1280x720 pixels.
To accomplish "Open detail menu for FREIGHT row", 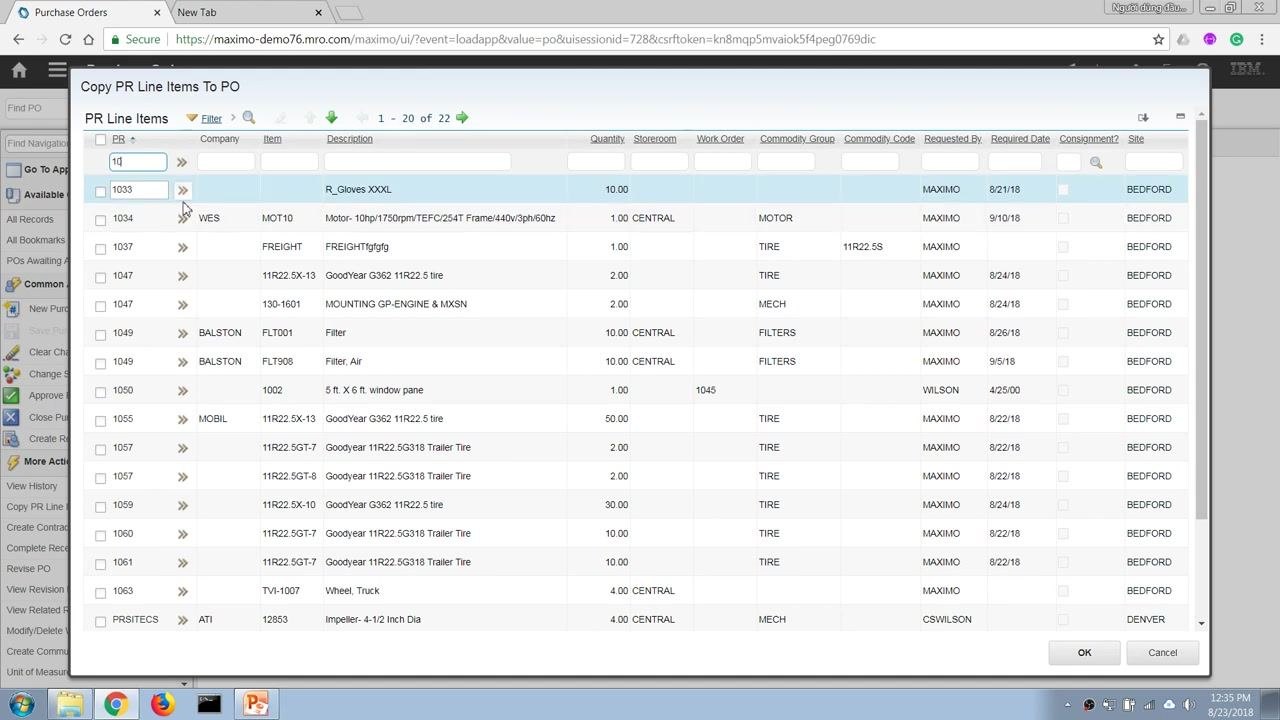I will [x=182, y=247].
